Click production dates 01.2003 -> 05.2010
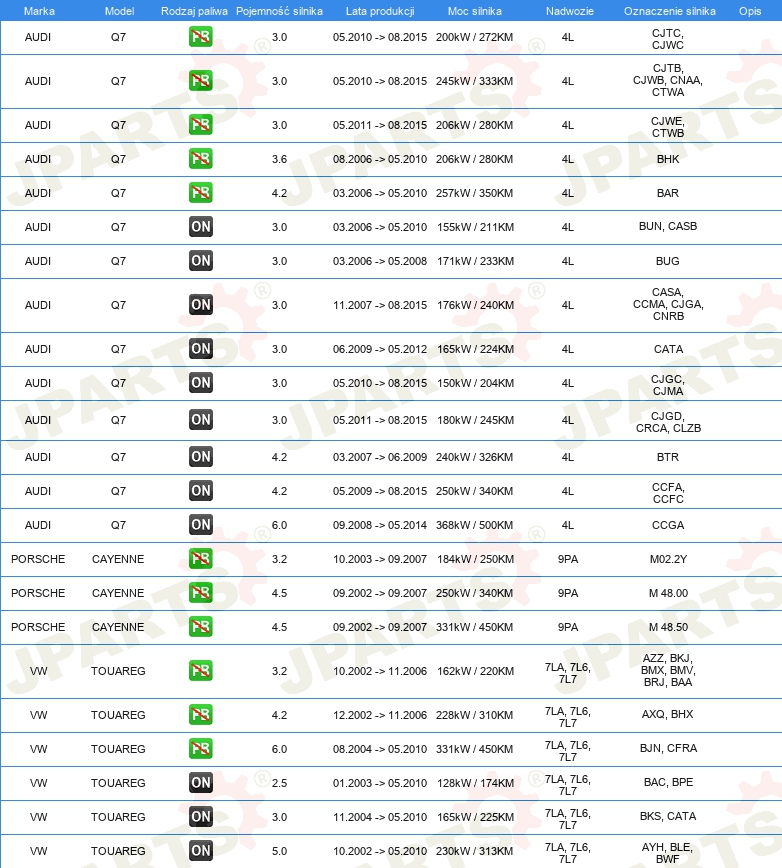The image size is (782, 868). [x=380, y=783]
